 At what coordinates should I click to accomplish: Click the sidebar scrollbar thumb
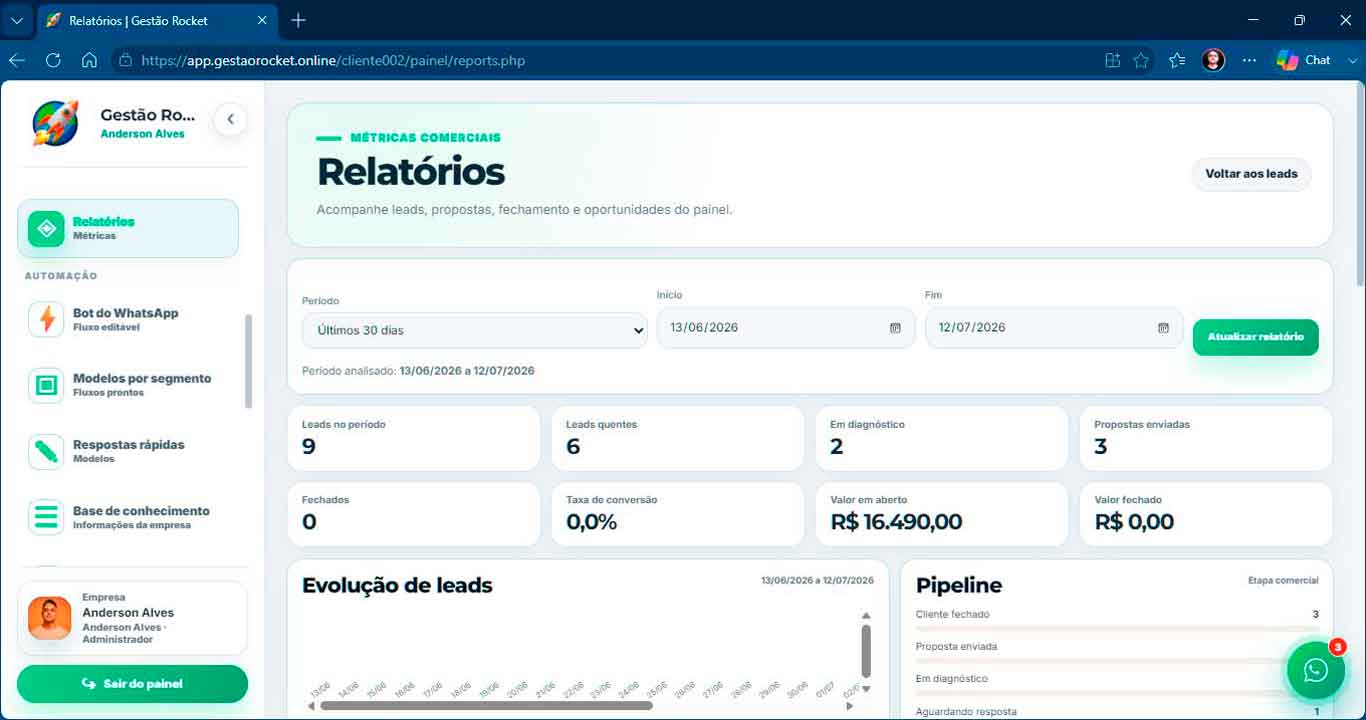click(x=248, y=361)
